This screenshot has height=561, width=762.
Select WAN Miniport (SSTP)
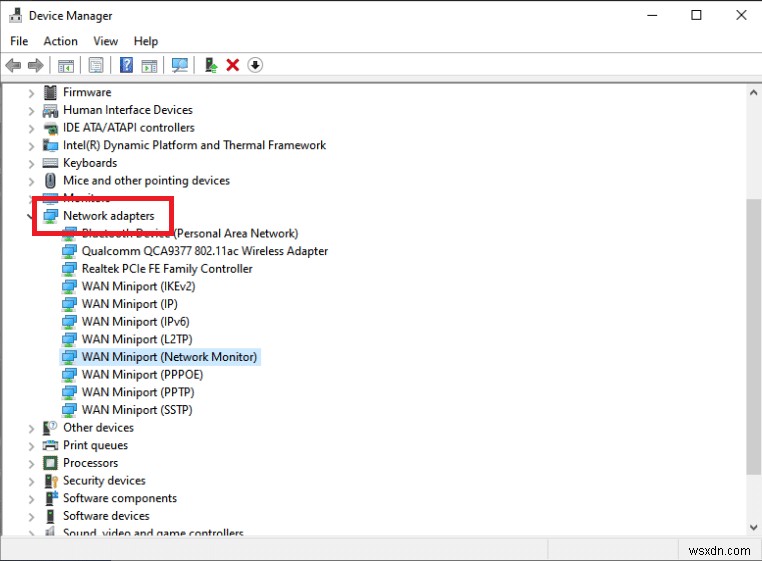pyautogui.click(x=137, y=410)
